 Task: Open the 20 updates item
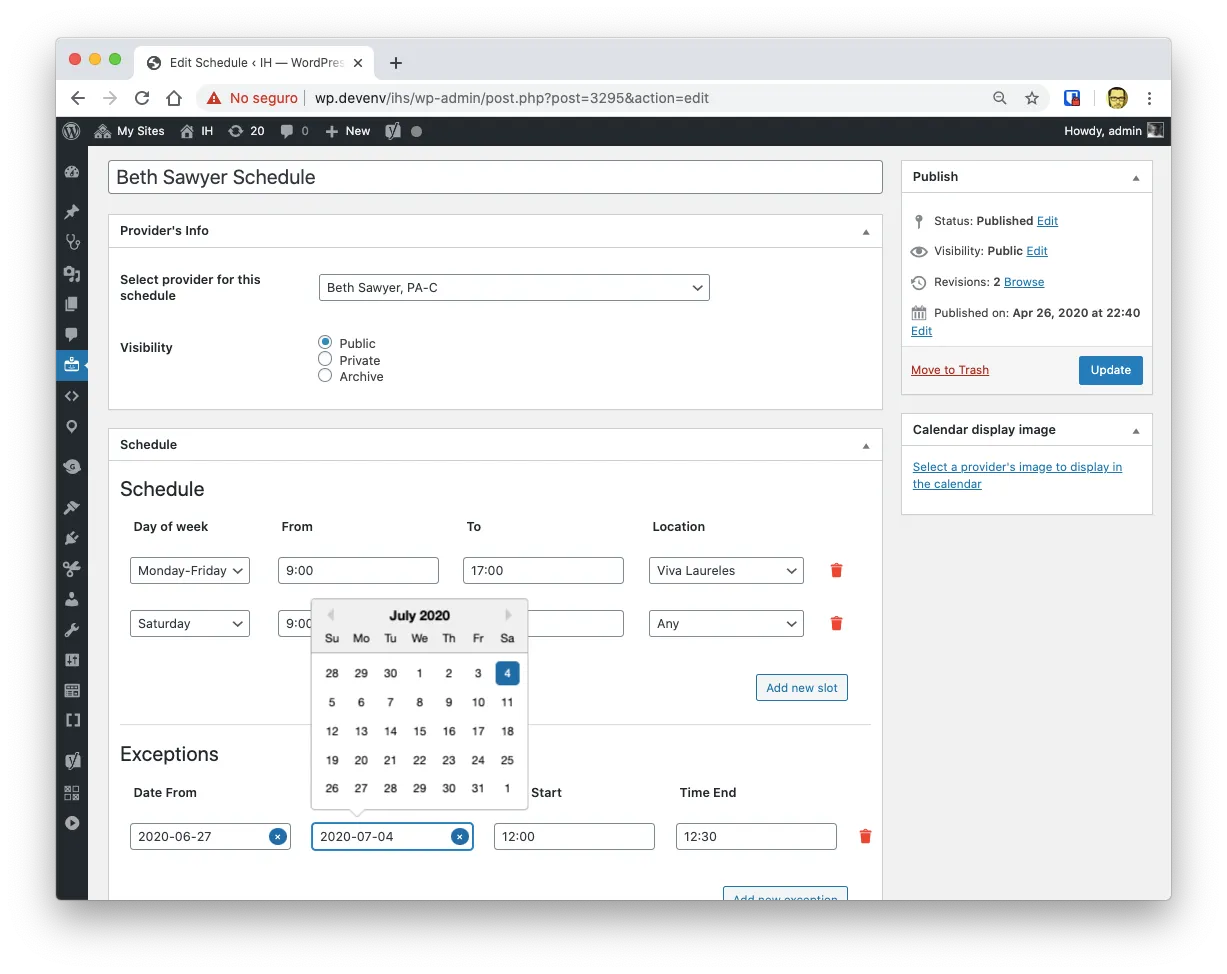tap(246, 131)
